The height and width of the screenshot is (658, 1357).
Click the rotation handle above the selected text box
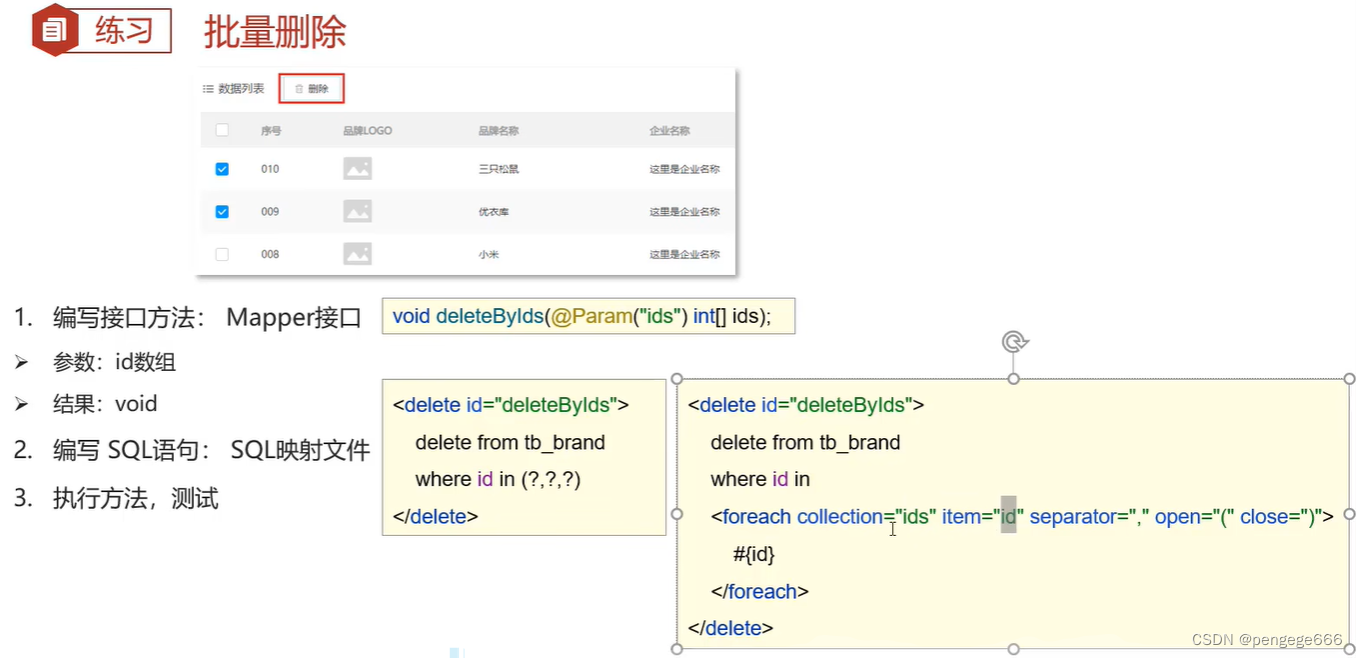[x=1014, y=342]
